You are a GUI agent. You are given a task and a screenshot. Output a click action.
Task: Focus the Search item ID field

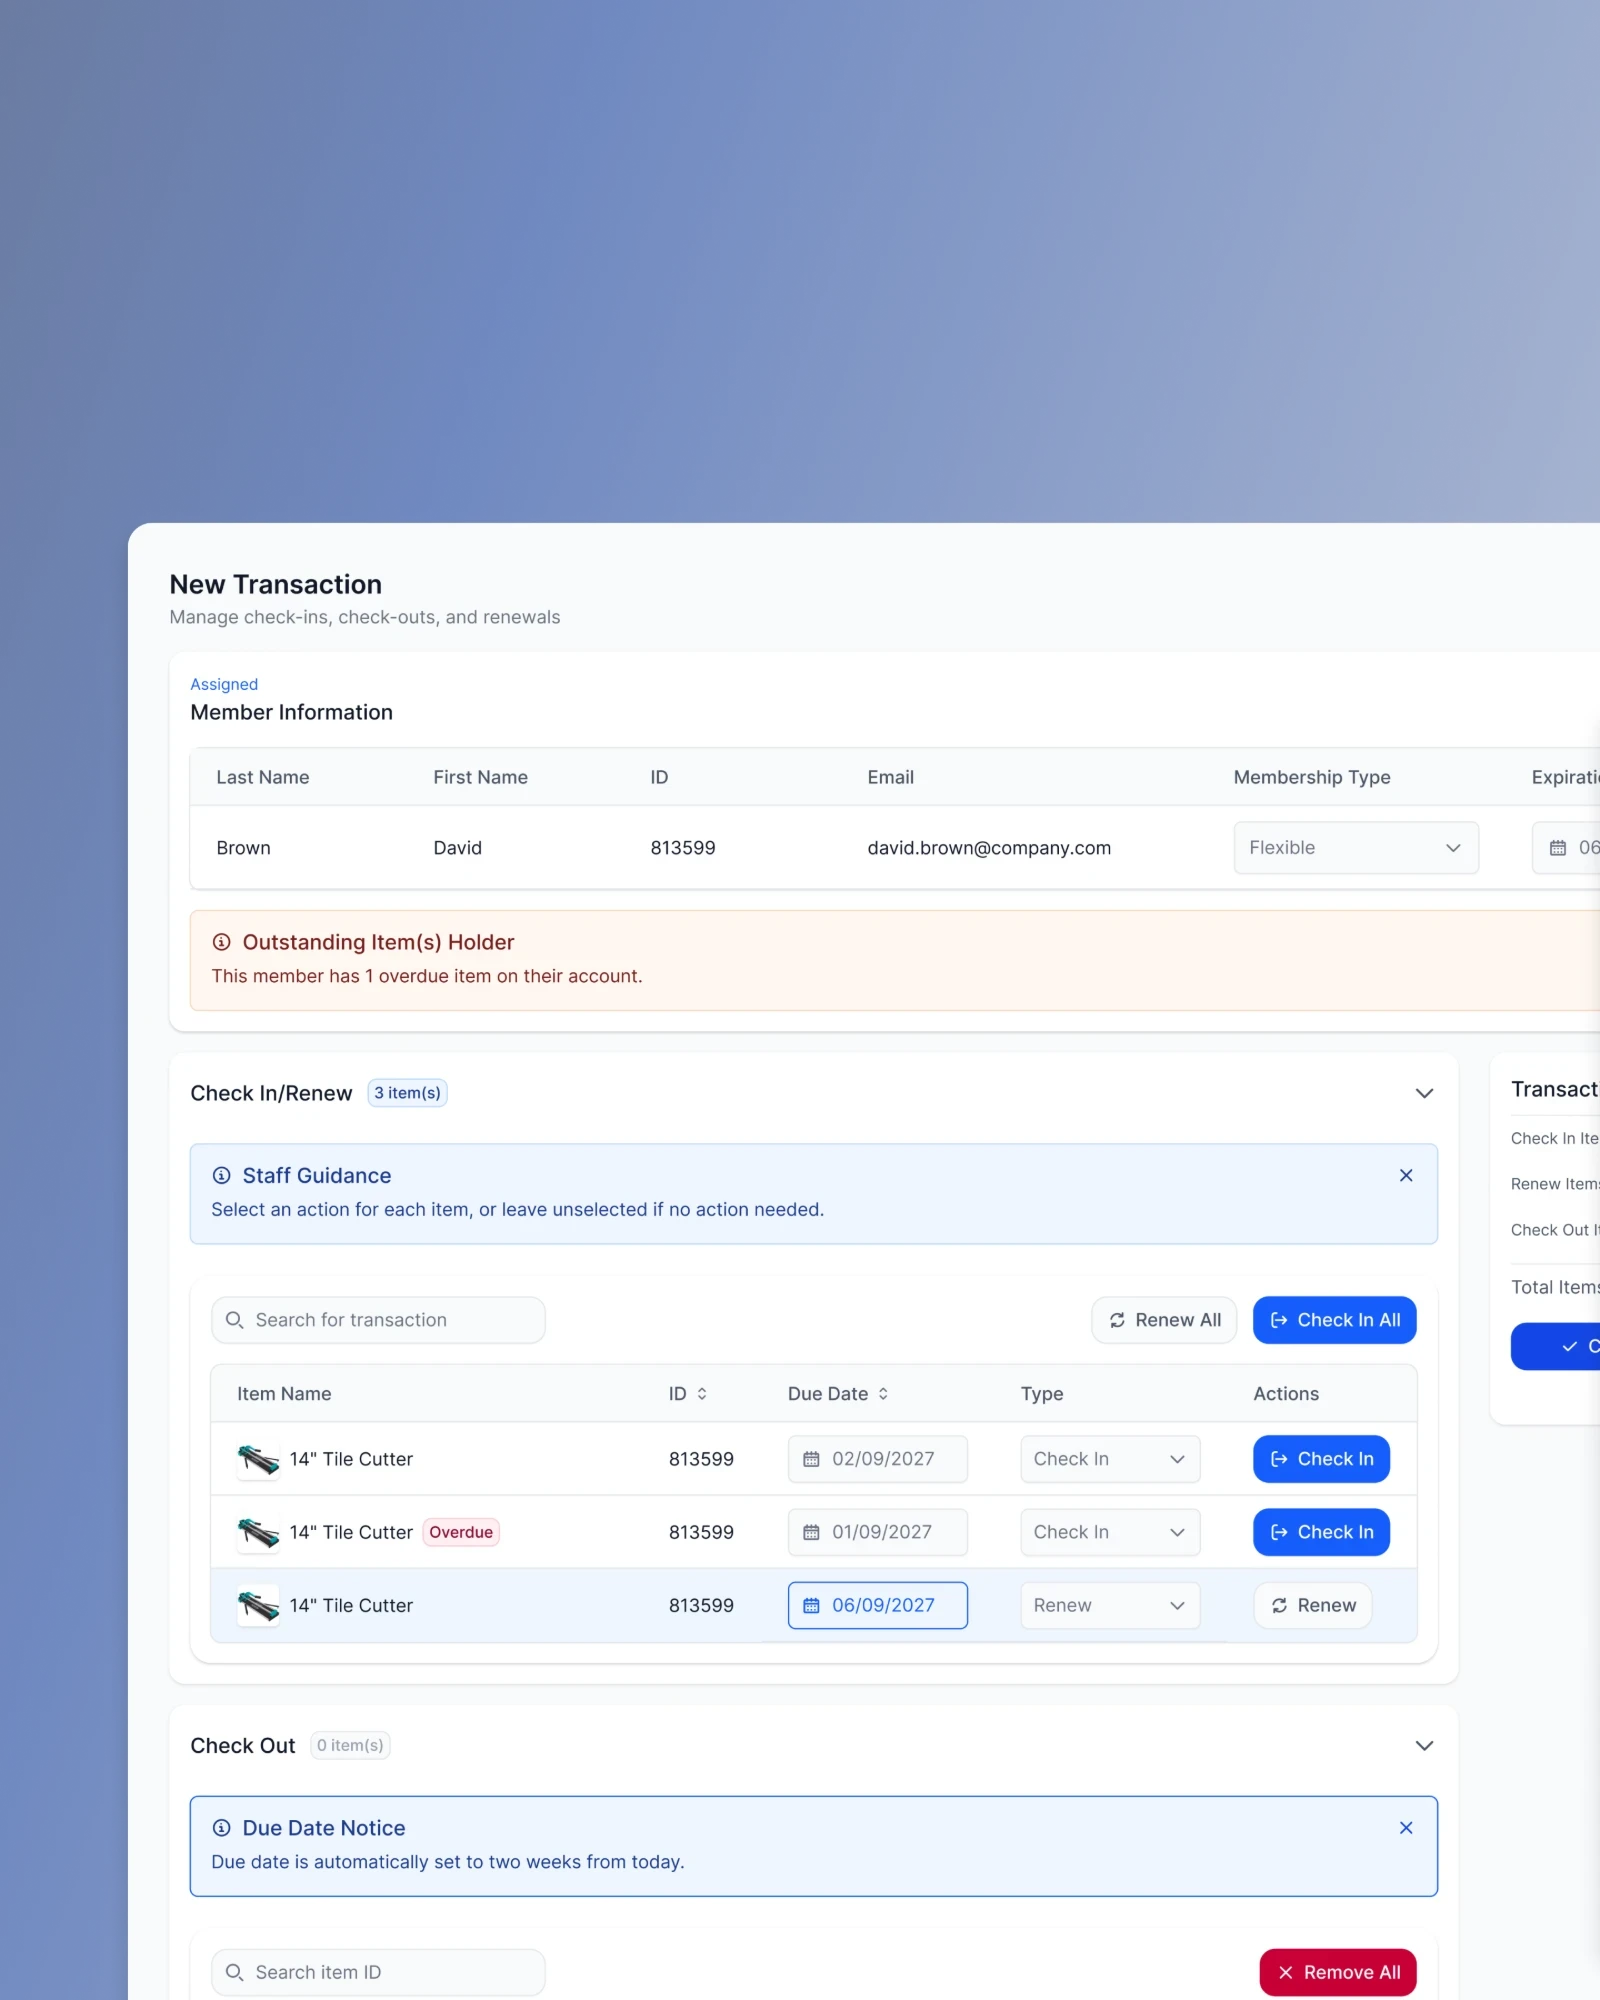click(378, 1972)
